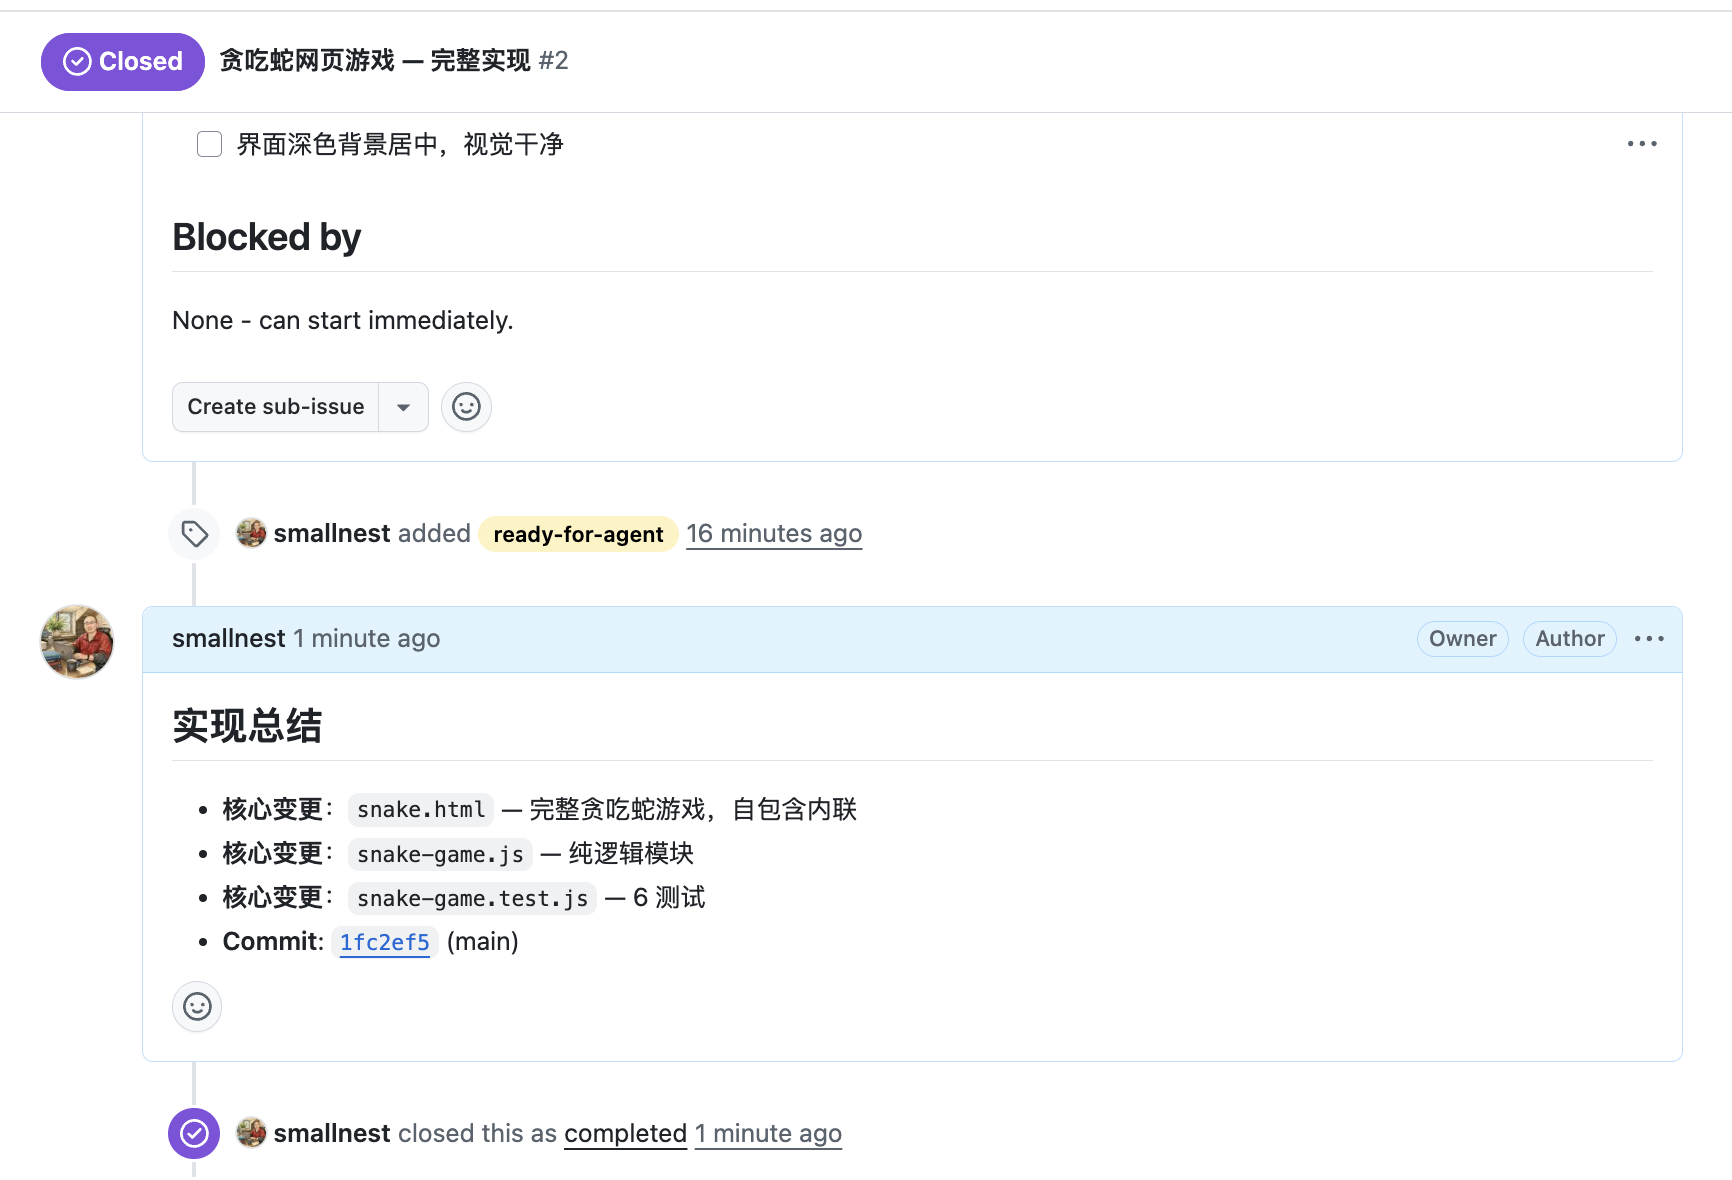Open smallnest username in comment header
1732x1180 pixels.
tap(229, 639)
